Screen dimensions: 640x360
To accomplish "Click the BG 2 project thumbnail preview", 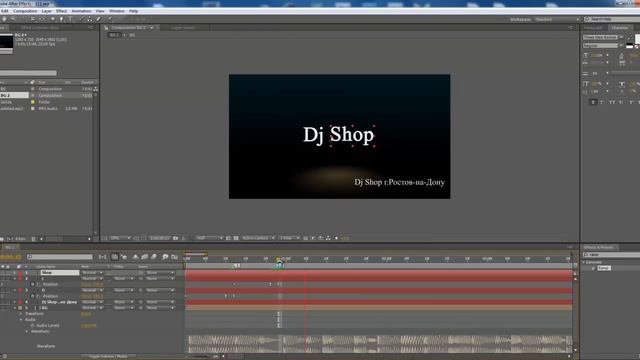I will pyautogui.click(x=6, y=42).
